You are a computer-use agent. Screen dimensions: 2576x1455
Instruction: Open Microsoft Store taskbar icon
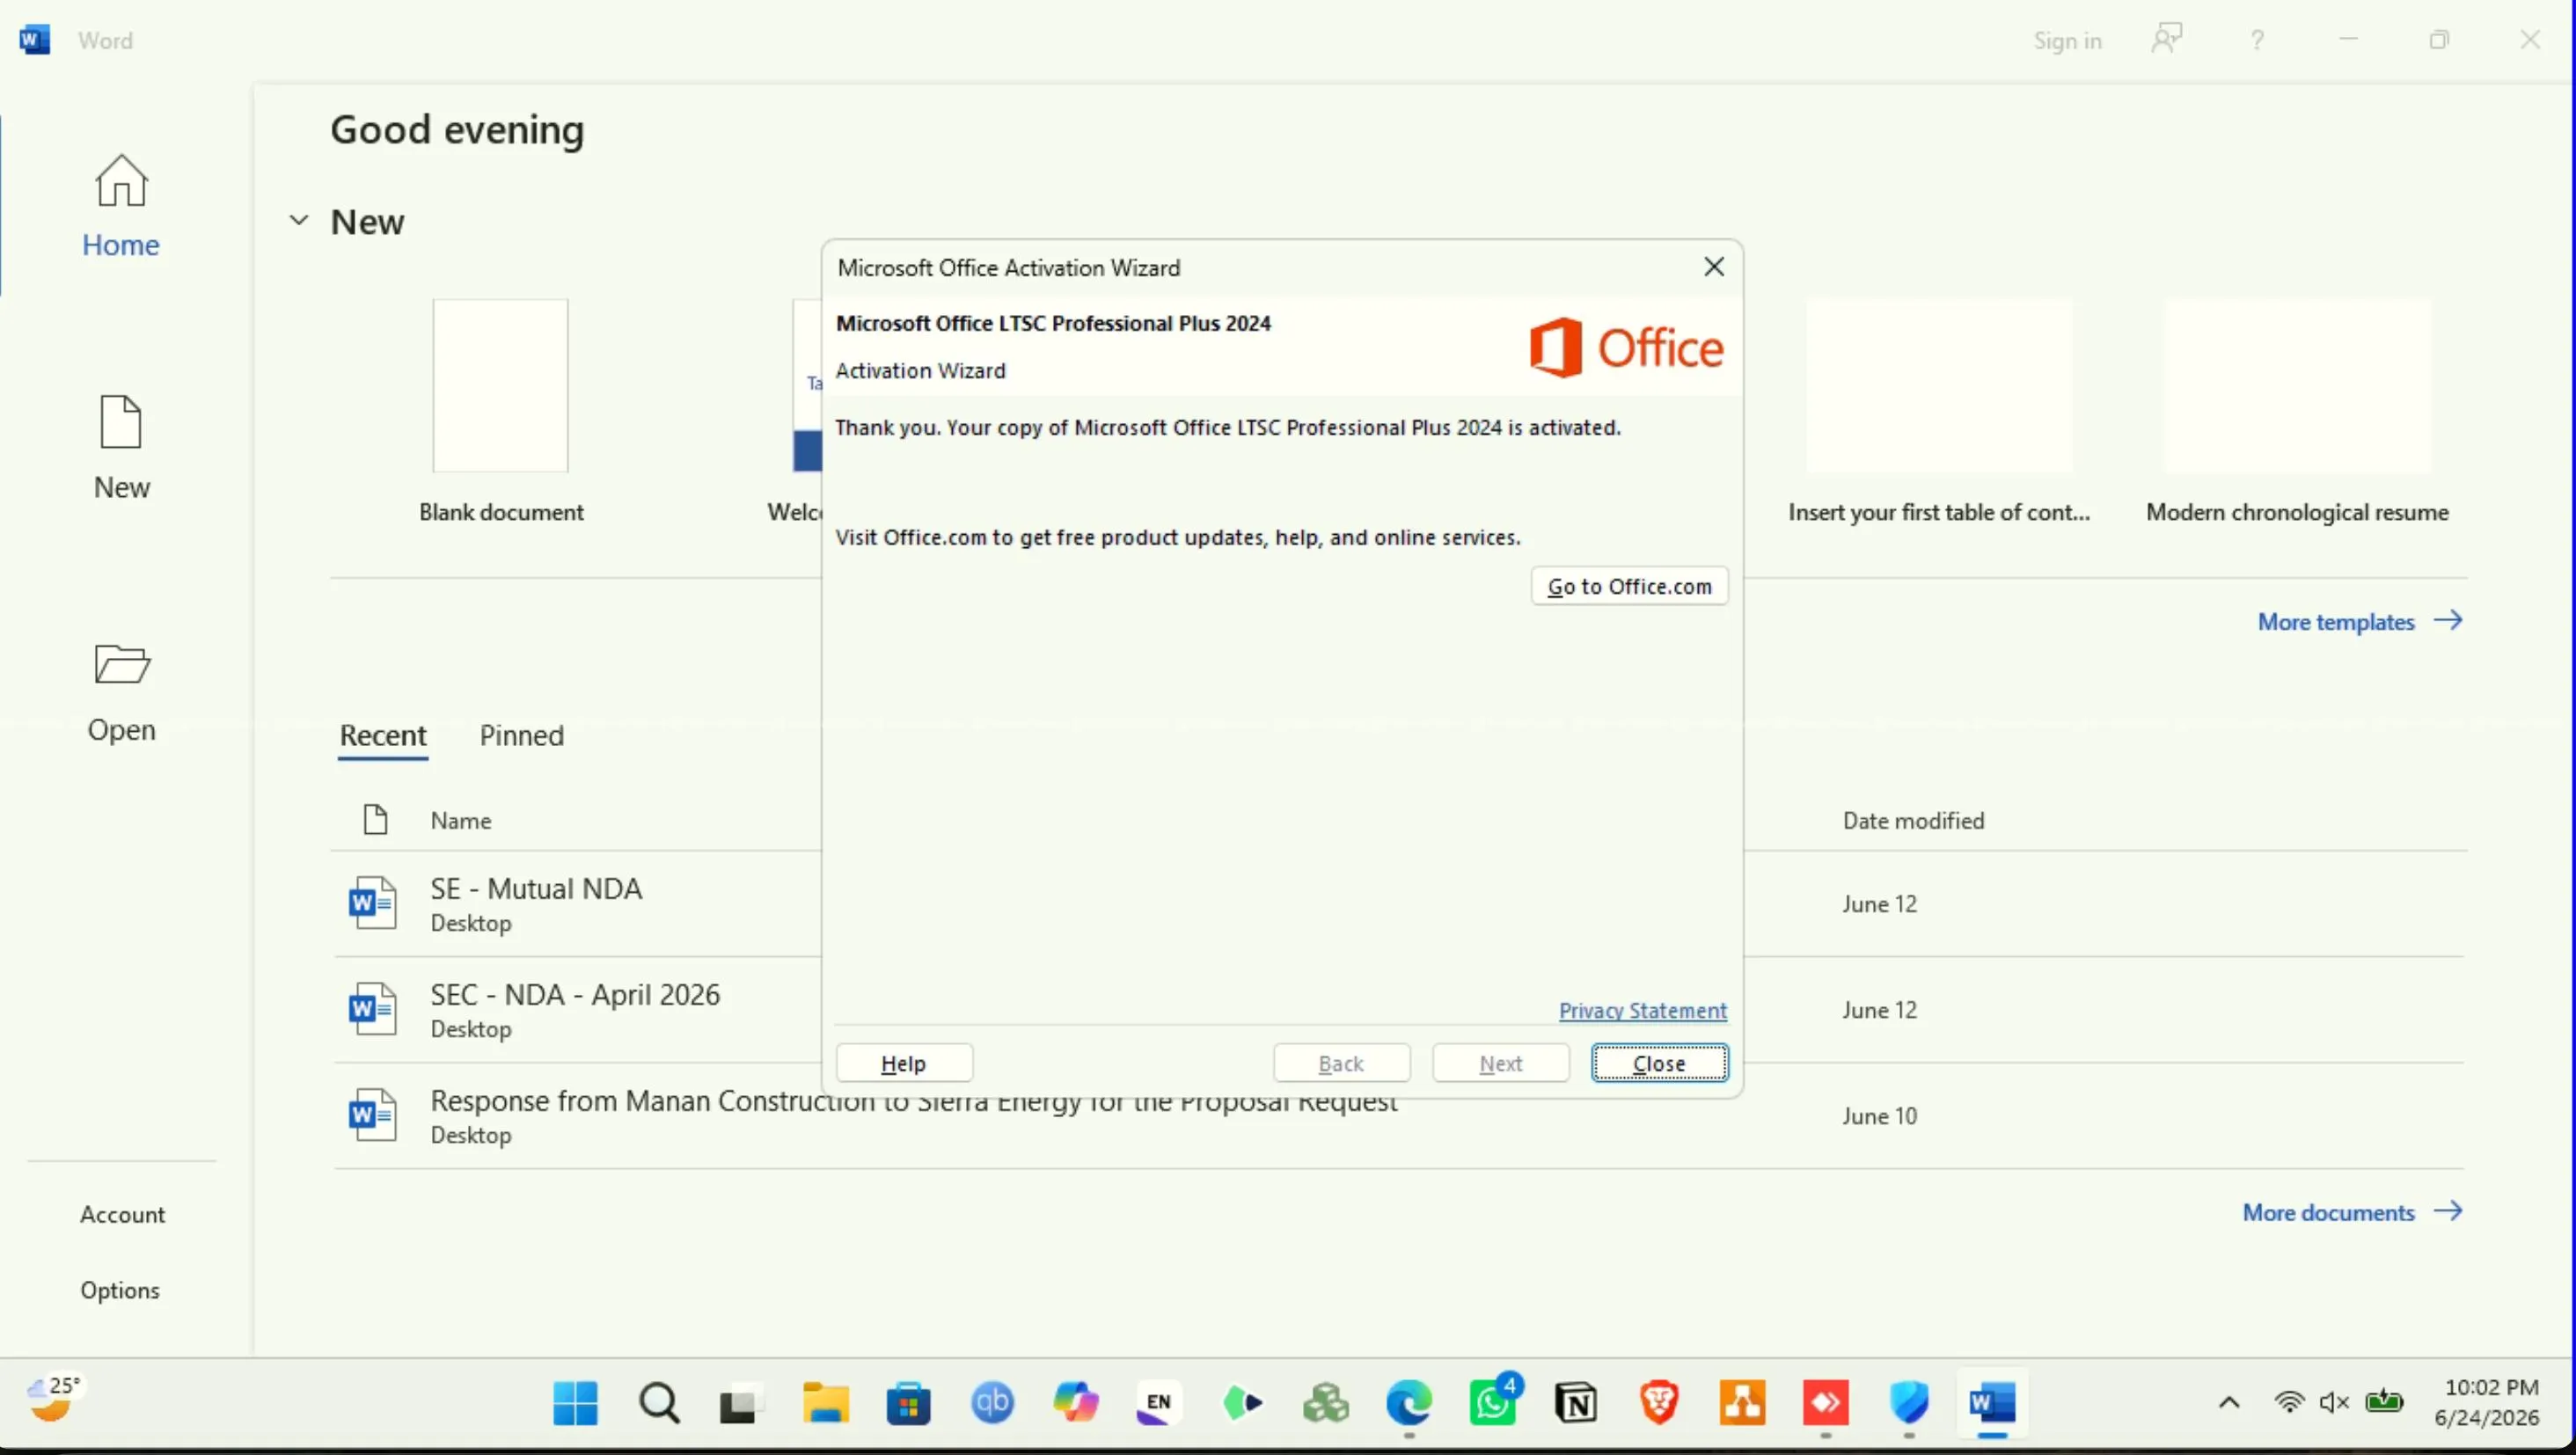[x=908, y=1404]
